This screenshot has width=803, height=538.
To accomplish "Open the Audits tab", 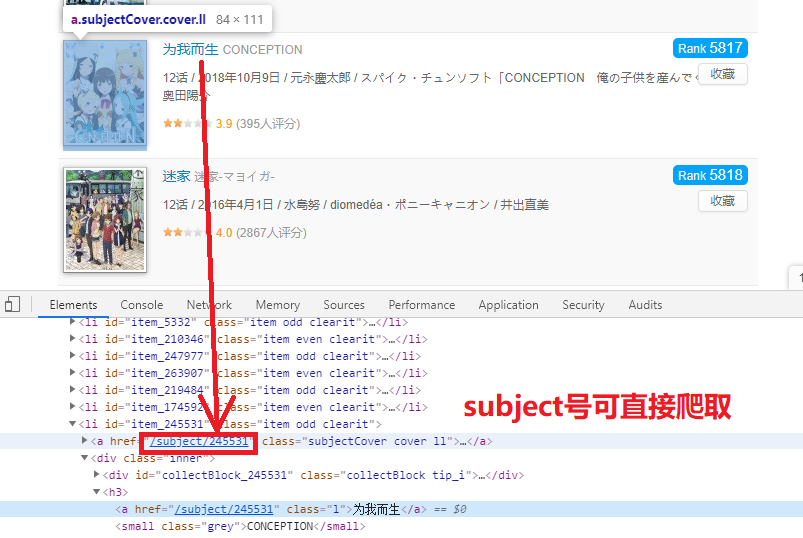I will (645, 305).
